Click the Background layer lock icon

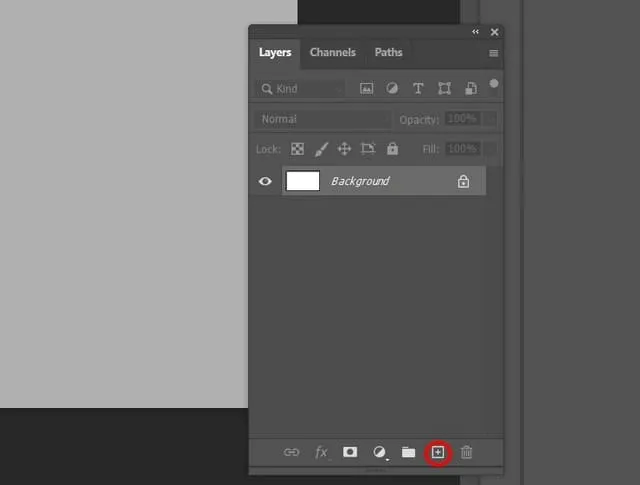[x=463, y=181]
